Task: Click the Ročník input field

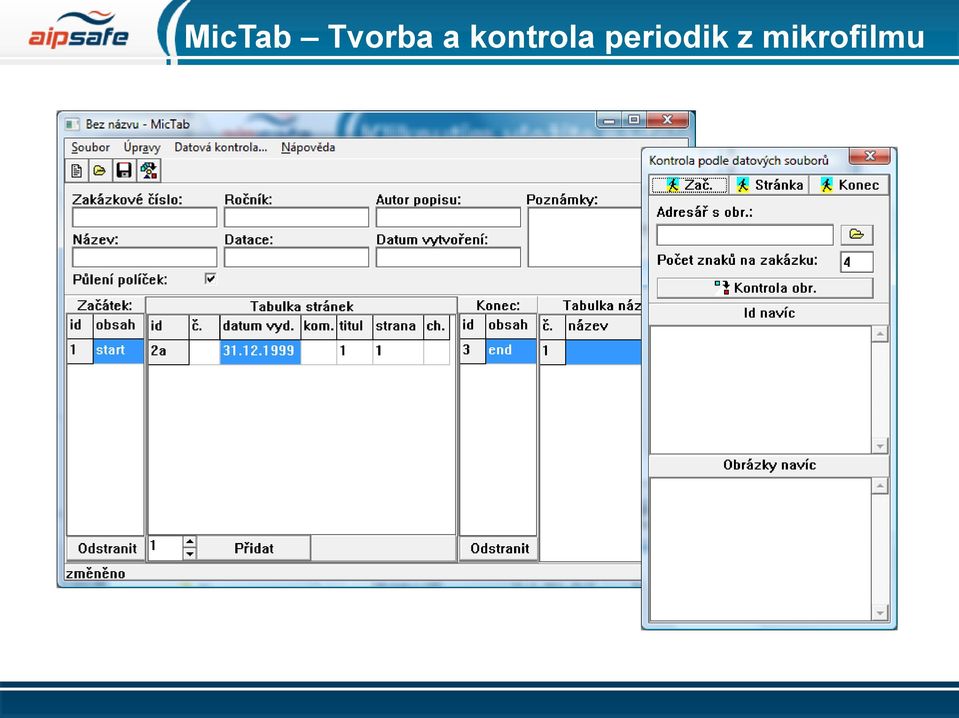Action: coord(296,217)
